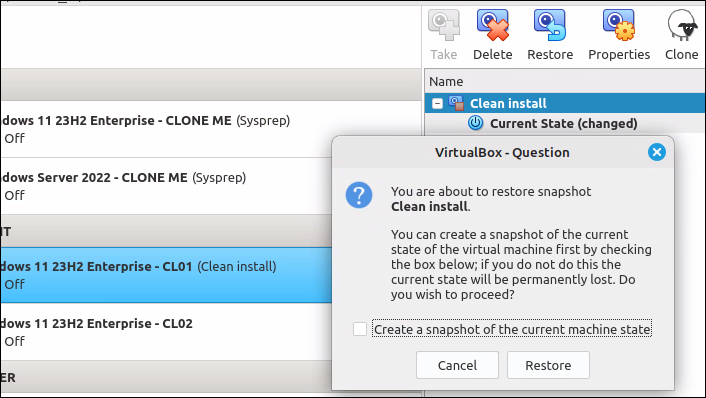Select Windows 11 Enterprise CL02 VM

166,332
